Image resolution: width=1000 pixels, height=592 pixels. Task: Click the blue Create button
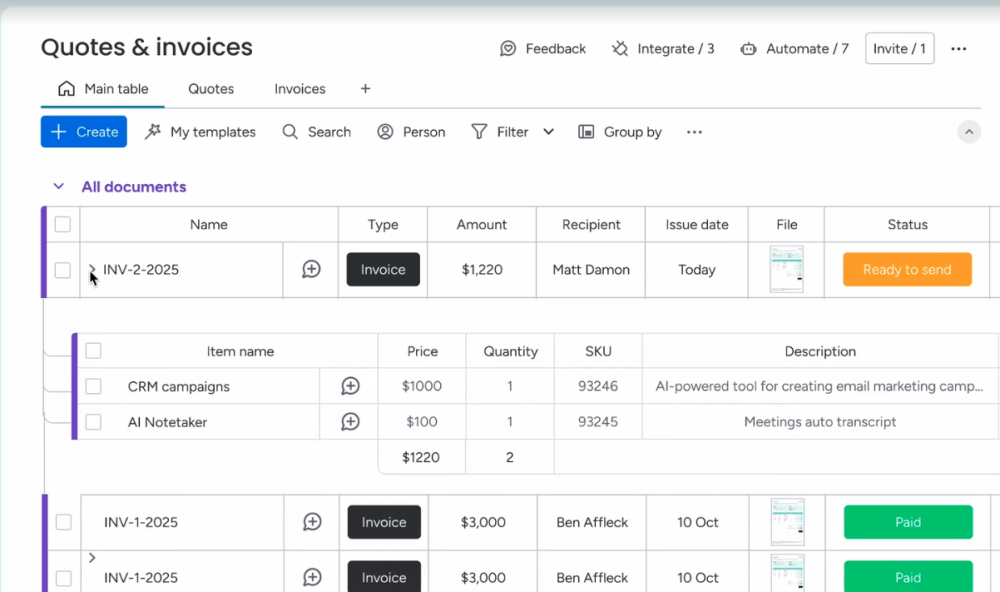point(84,132)
